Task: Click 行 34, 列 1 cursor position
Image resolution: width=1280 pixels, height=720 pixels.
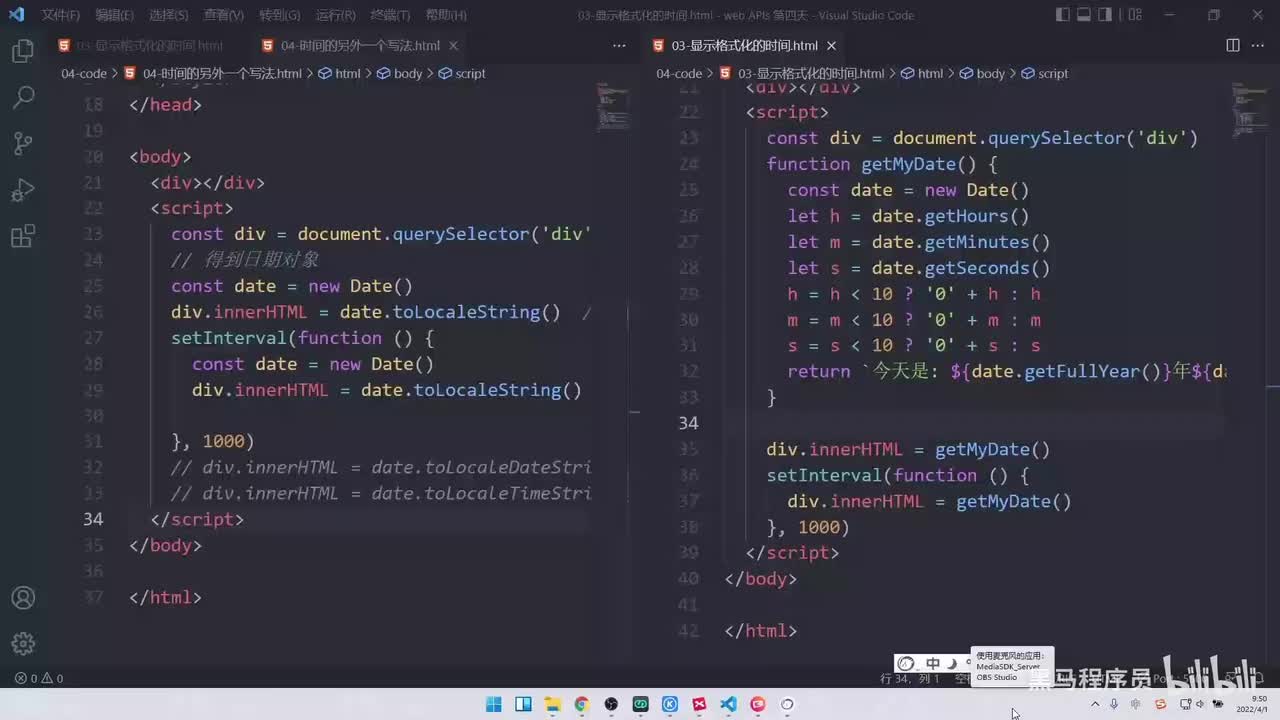Action: [910, 678]
